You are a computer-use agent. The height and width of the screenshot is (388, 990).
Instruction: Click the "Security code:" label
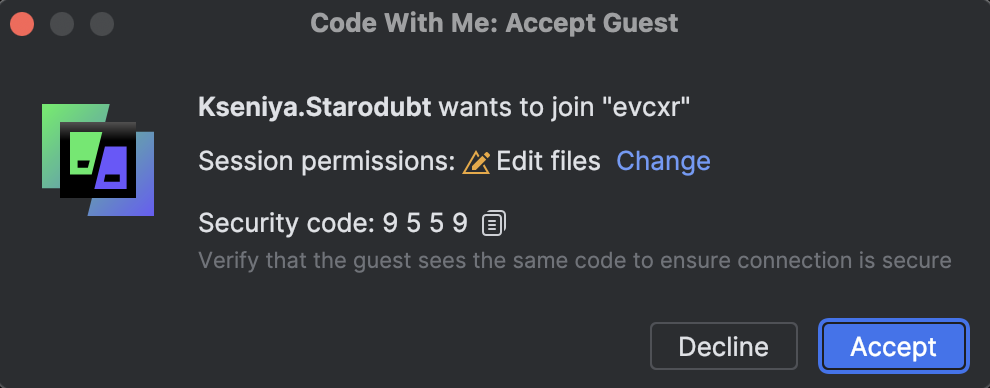287,223
